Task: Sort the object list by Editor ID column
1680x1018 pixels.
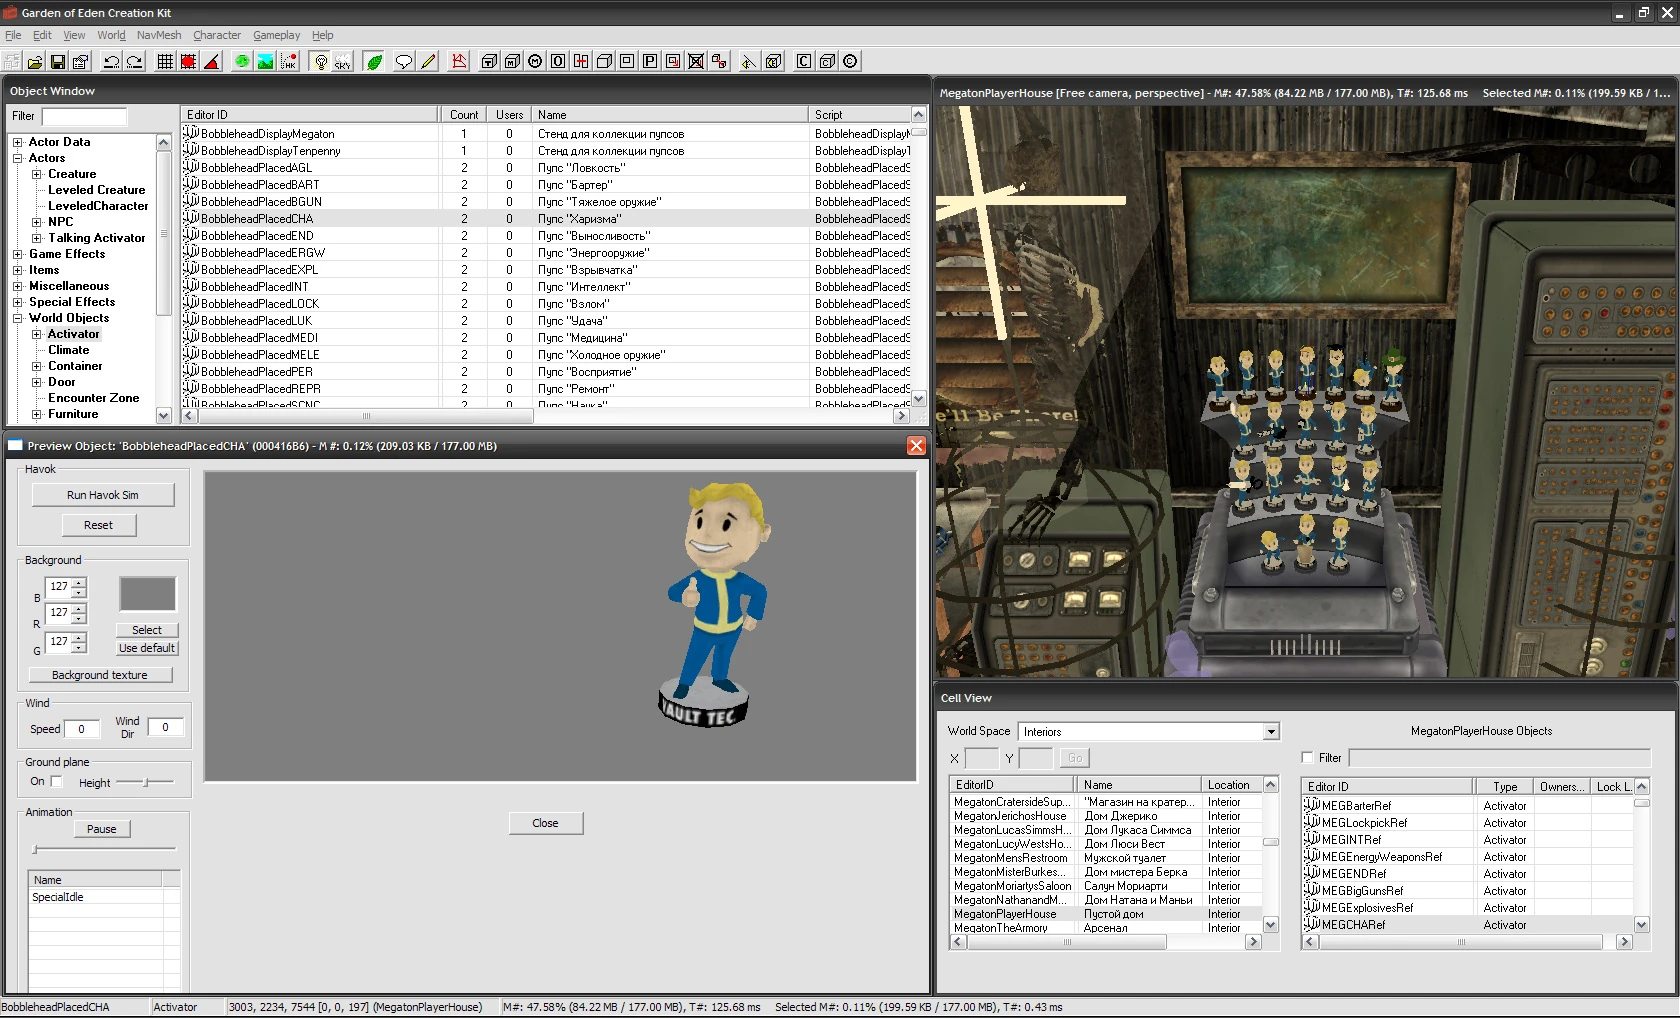Action: [x=310, y=115]
